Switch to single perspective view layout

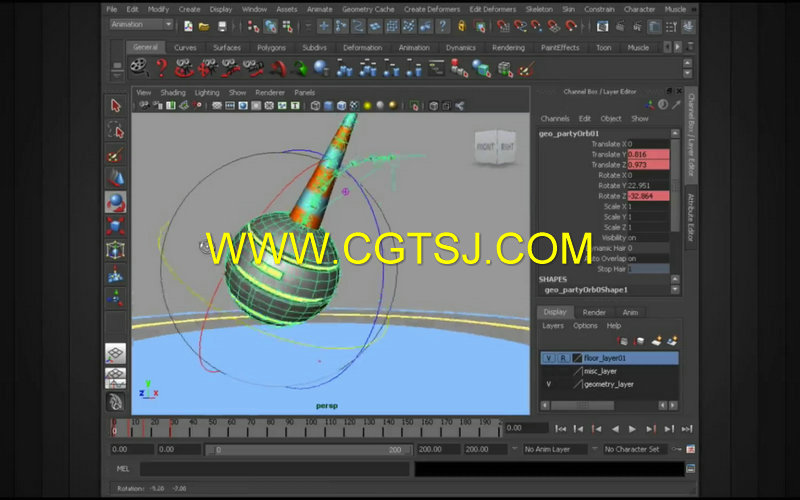click(x=116, y=354)
